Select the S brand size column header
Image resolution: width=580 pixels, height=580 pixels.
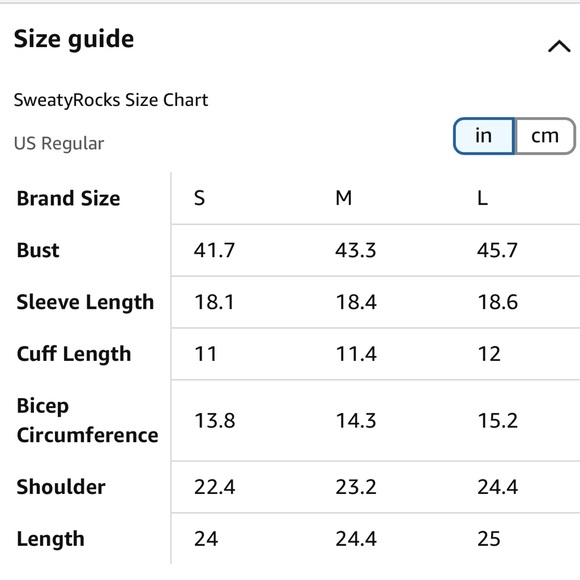[199, 198]
